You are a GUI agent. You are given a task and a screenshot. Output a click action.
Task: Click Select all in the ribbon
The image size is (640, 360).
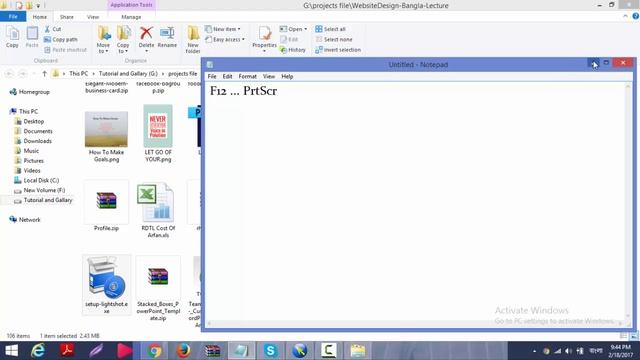pos(330,29)
